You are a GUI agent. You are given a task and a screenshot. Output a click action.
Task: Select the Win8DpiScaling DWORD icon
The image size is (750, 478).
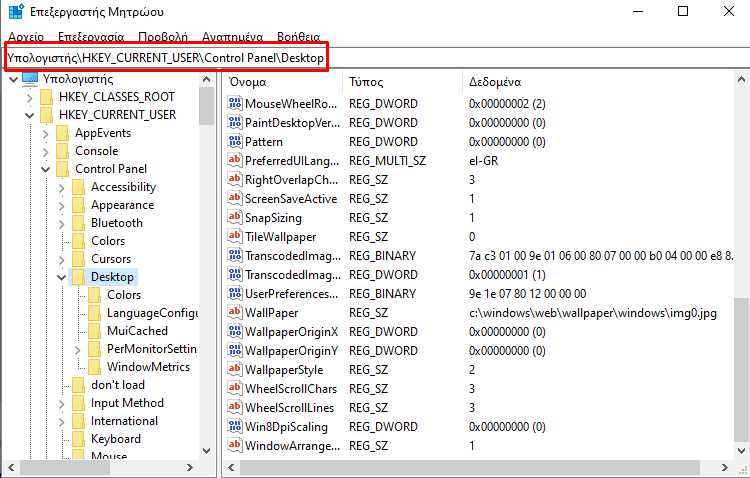point(234,426)
